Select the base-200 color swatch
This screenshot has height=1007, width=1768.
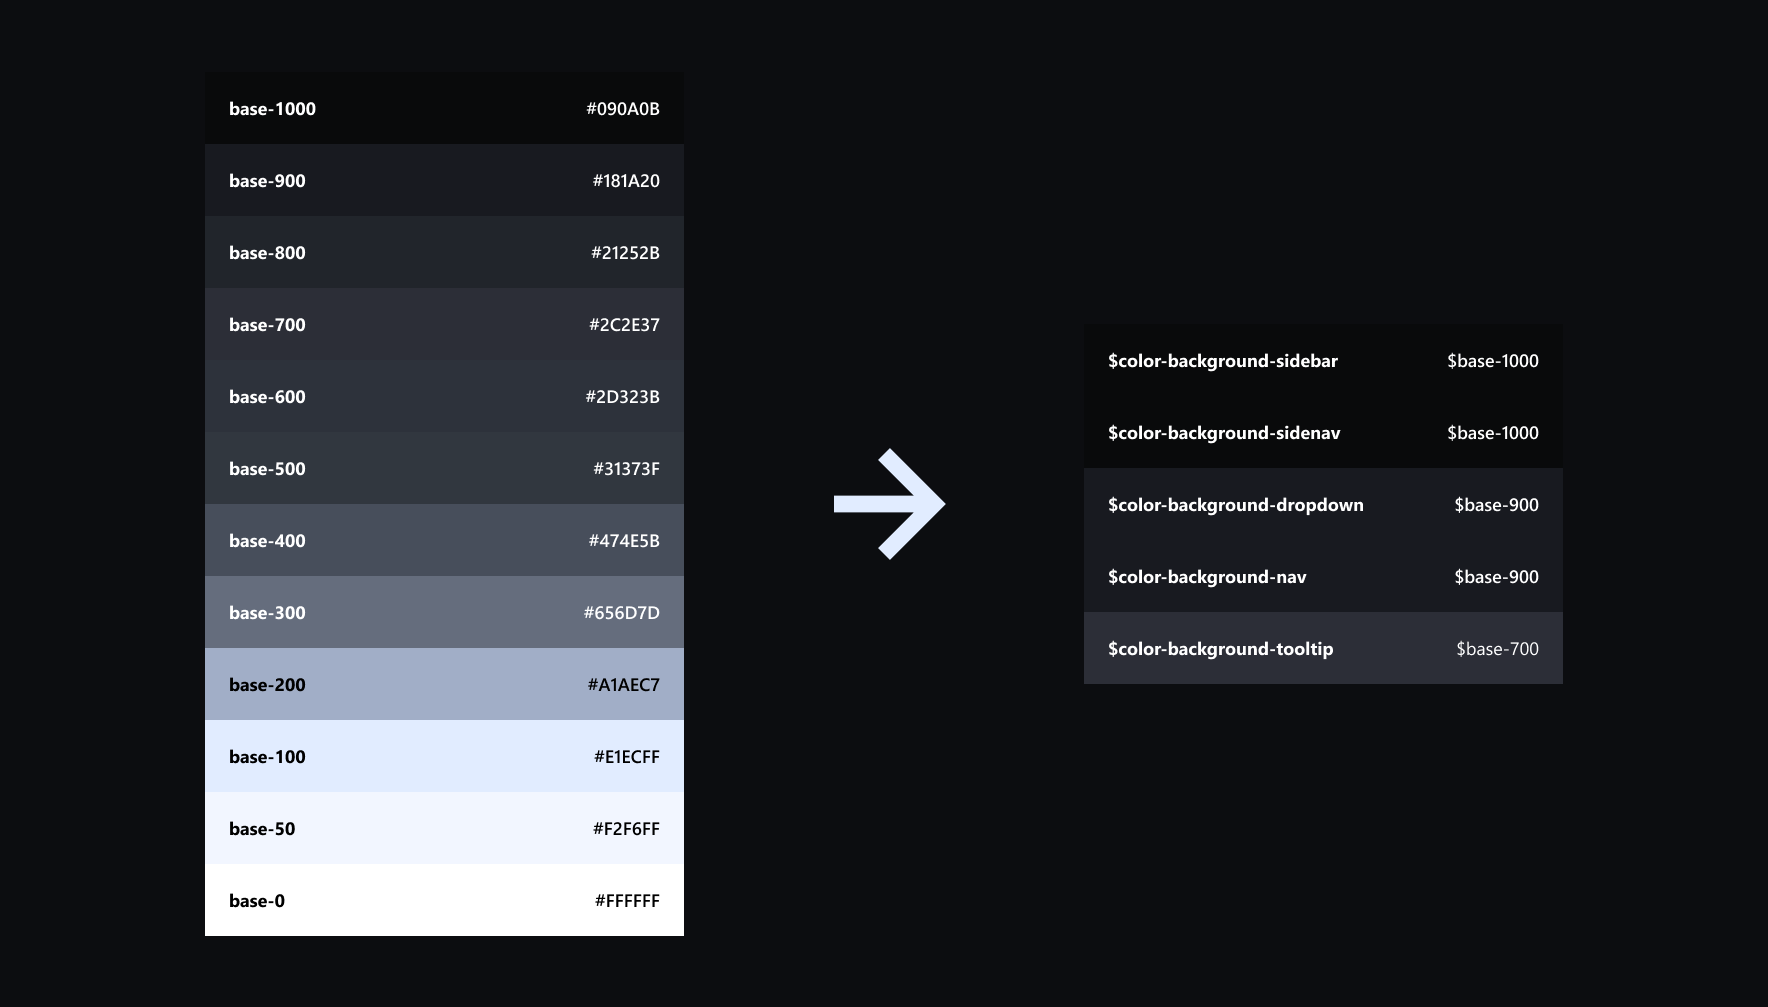point(443,684)
